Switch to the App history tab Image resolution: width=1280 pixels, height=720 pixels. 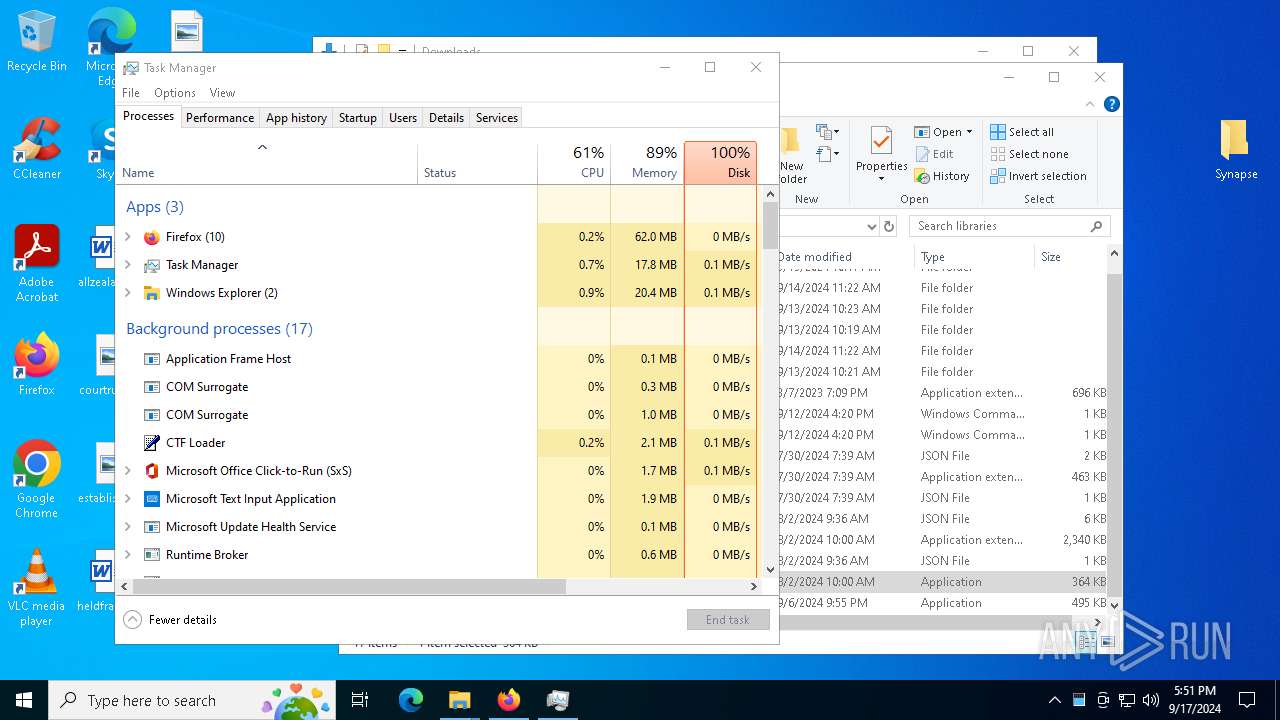pyautogui.click(x=296, y=118)
